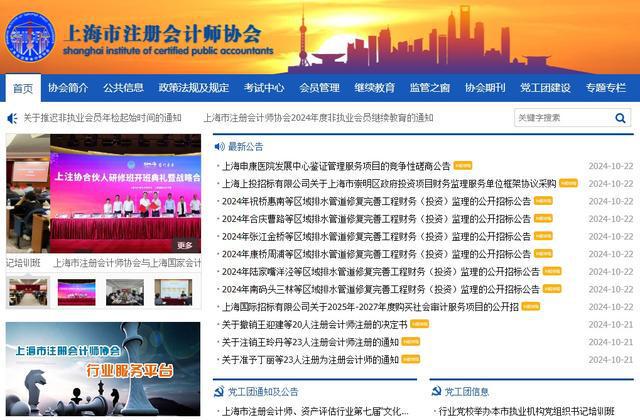
Task: Click the new badge after 上海申康医院 announcement
Action: (x=463, y=165)
